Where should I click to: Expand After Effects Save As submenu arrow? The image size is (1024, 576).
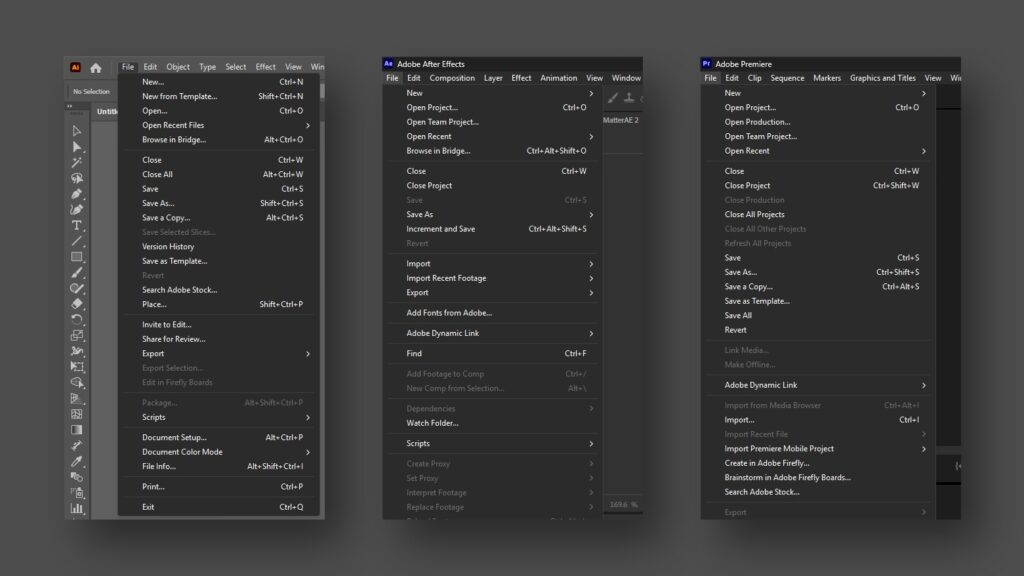[591, 215]
